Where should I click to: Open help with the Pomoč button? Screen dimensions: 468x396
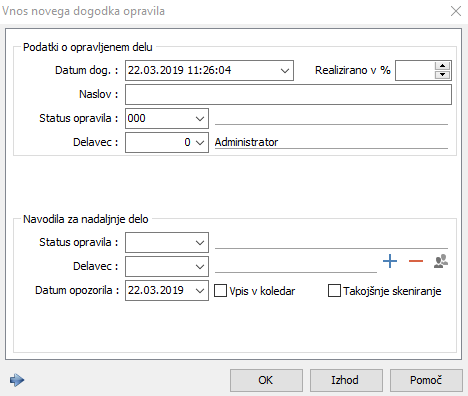[426, 380]
